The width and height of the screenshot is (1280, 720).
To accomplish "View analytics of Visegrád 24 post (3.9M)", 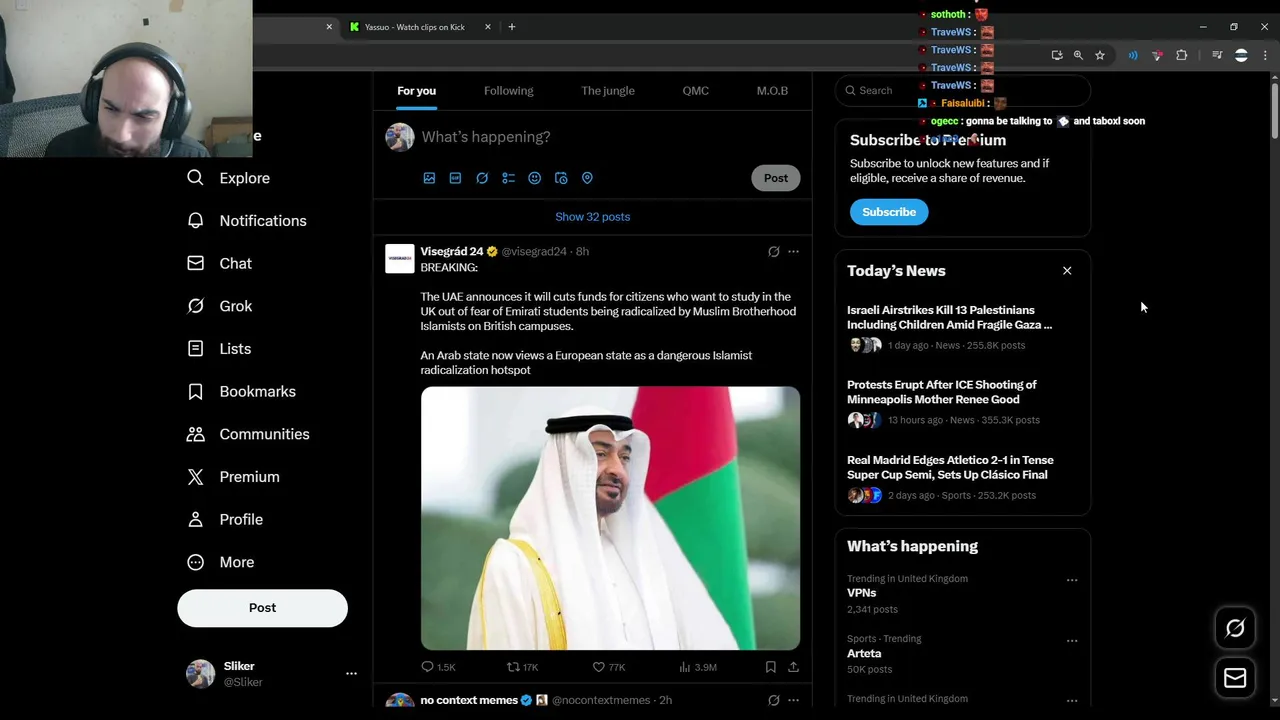I will (697, 667).
